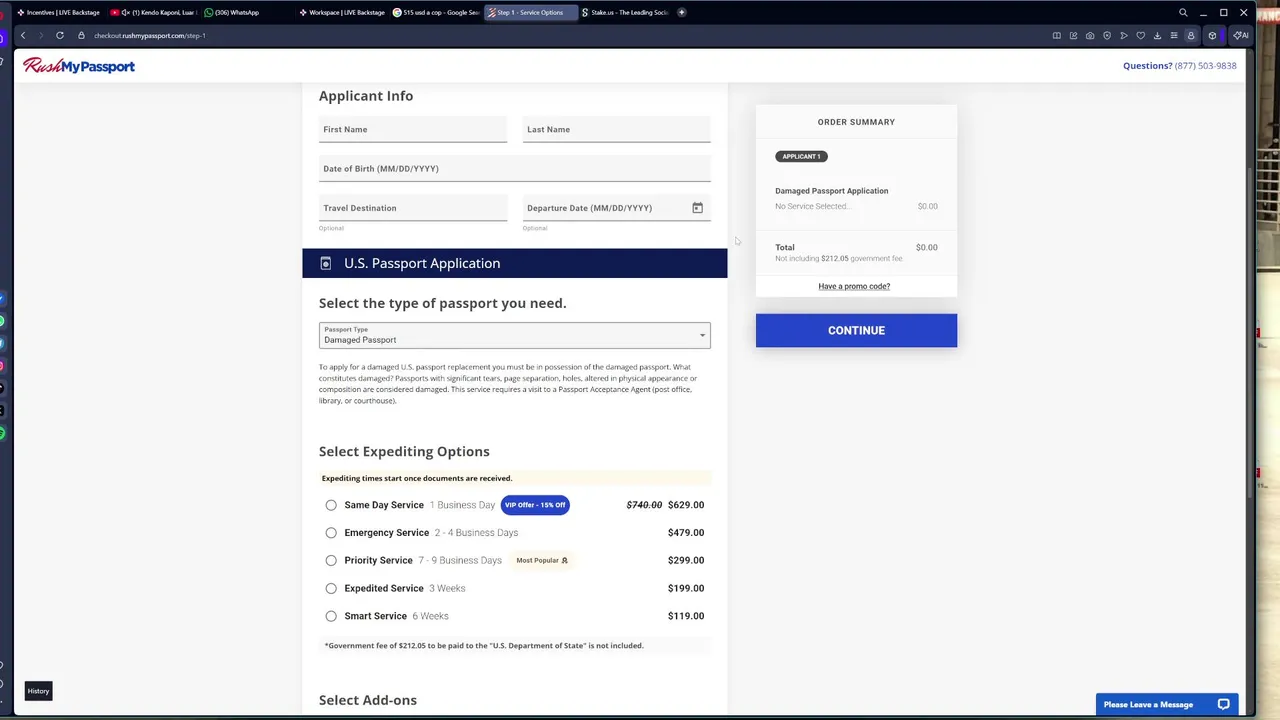This screenshot has width=1280, height=720.
Task: Choose Emergency Service radio option
Action: 331,533
